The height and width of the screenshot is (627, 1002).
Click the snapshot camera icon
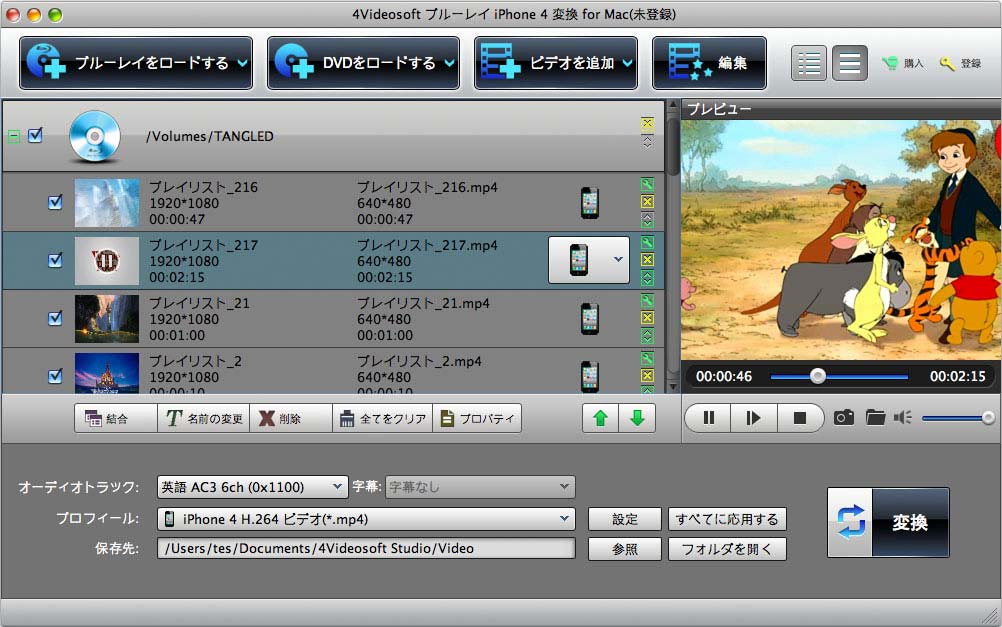(844, 418)
